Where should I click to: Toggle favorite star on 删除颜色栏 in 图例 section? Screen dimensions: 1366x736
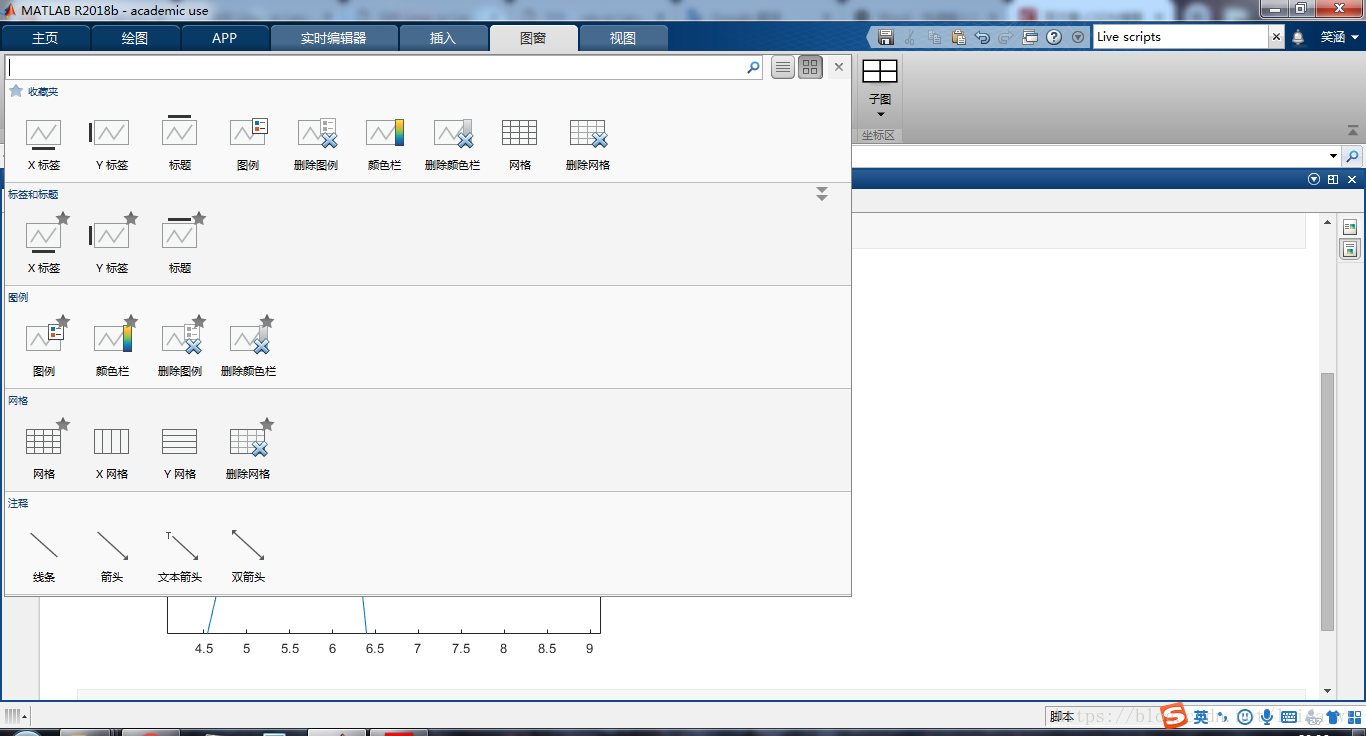coord(267,321)
